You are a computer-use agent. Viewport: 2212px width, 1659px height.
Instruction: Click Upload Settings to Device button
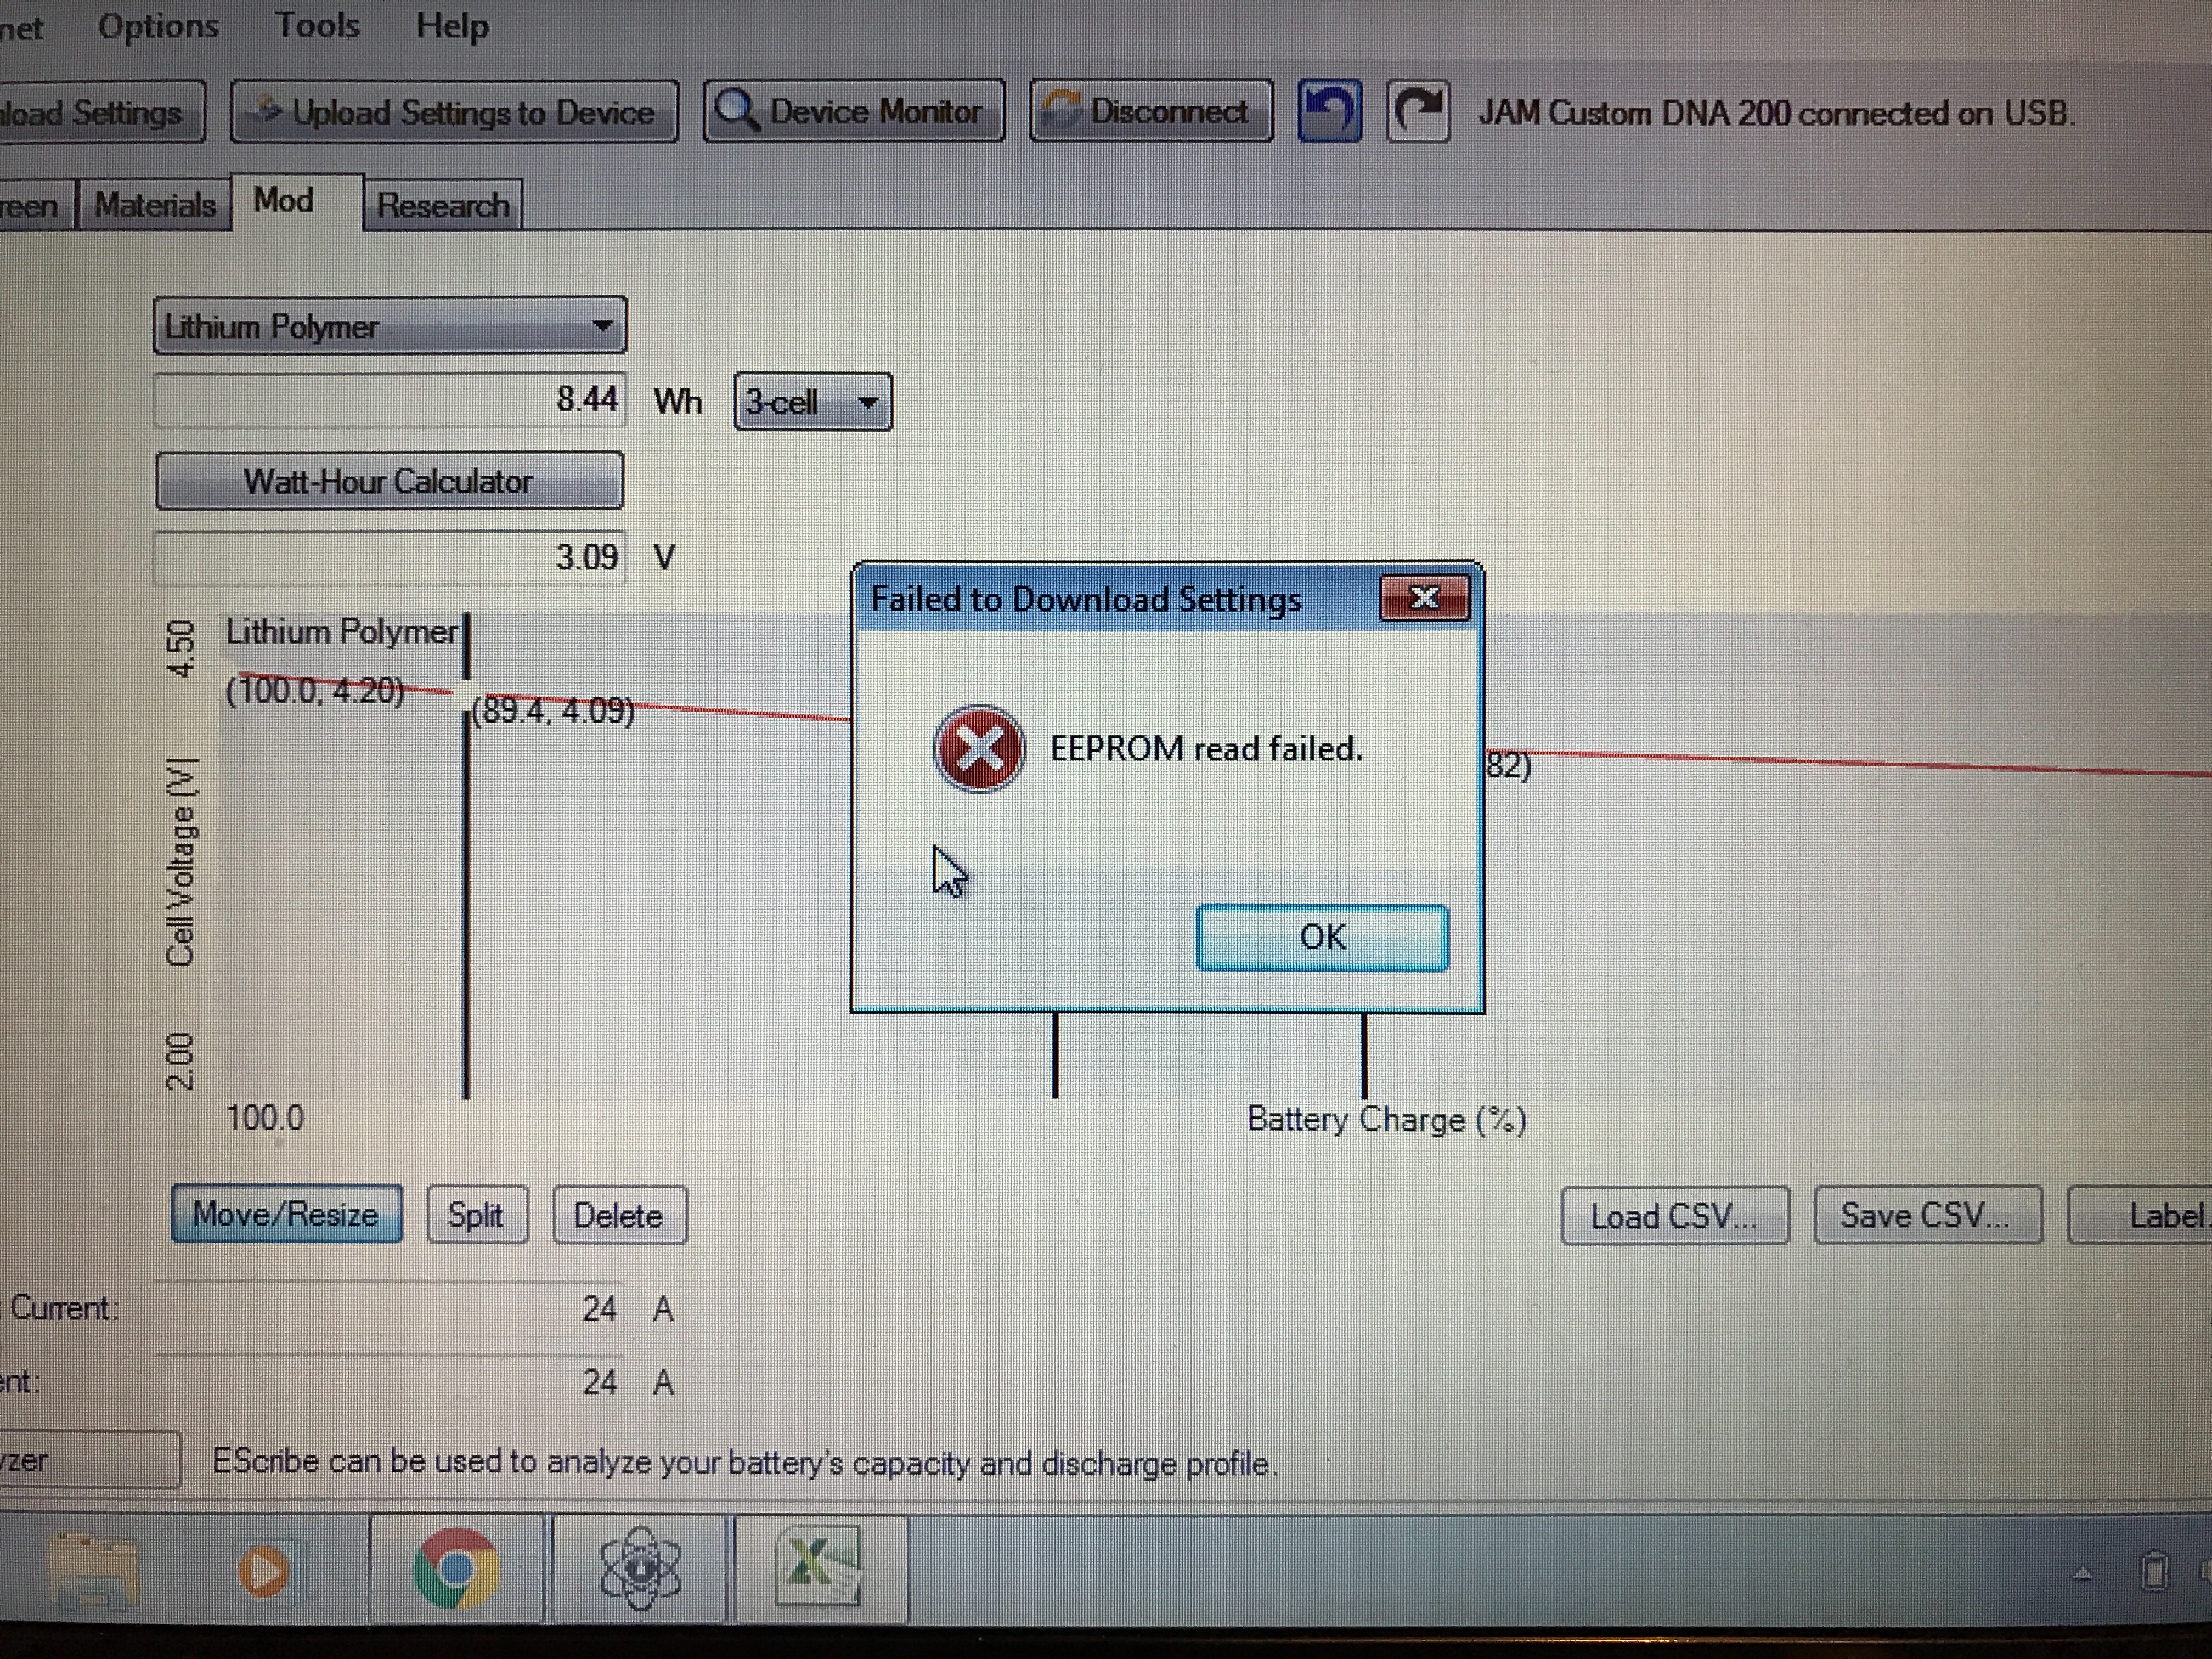click(455, 112)
